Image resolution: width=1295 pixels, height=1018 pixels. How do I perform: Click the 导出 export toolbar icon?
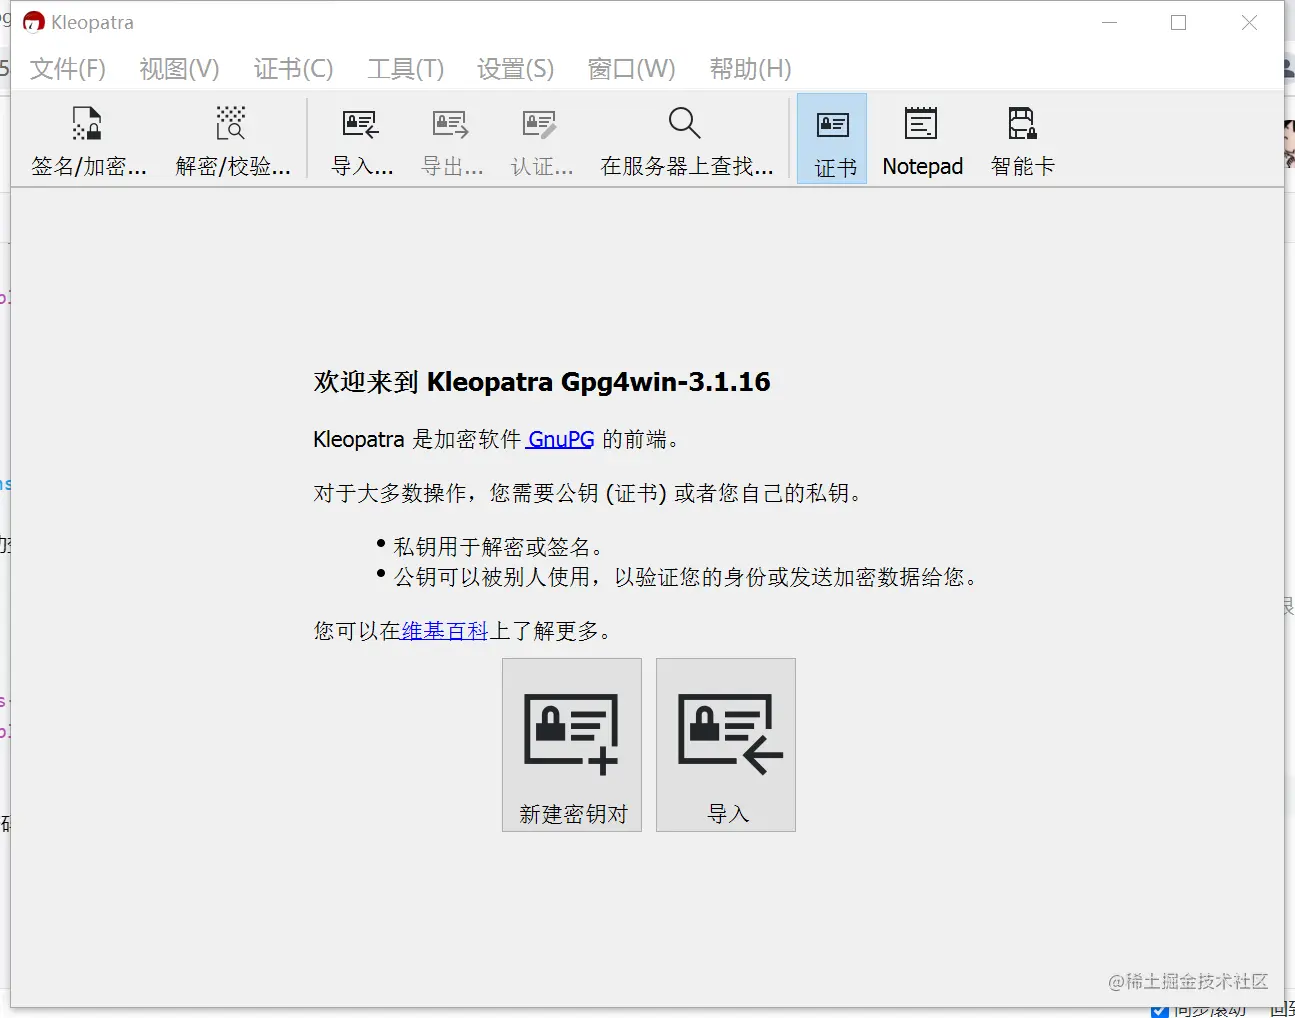point(451,140)
